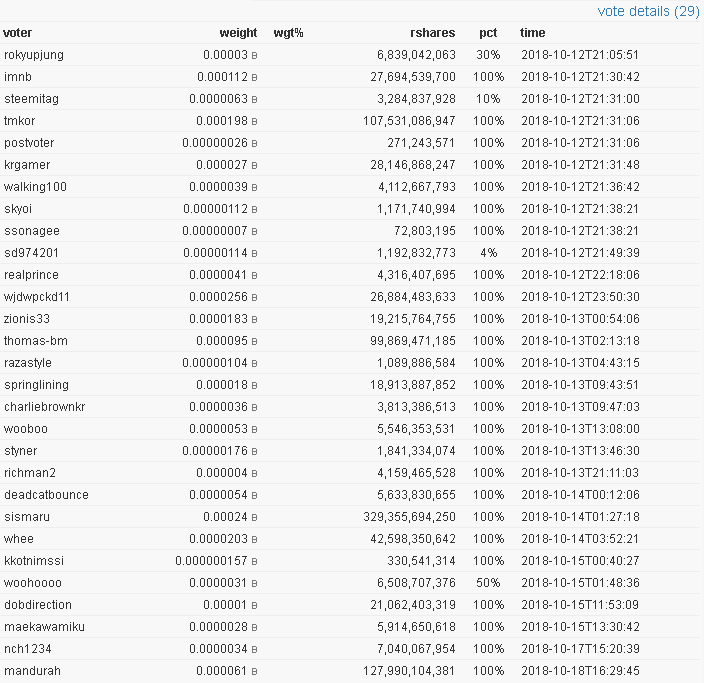Click weight 0.00024 in sismaru row
704x683 pixels.
click(225, 517)
